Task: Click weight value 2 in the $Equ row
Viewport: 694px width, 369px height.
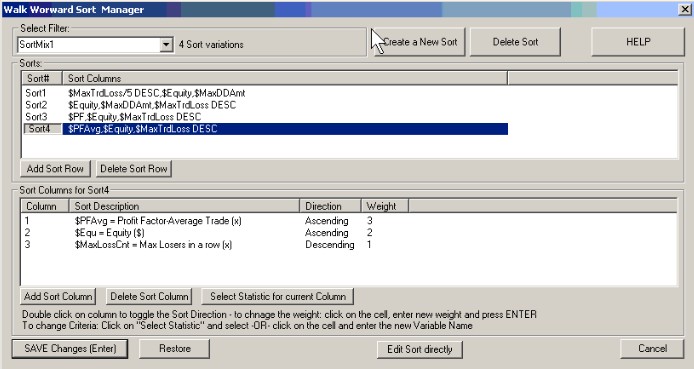Action: (x=370, y=233)
